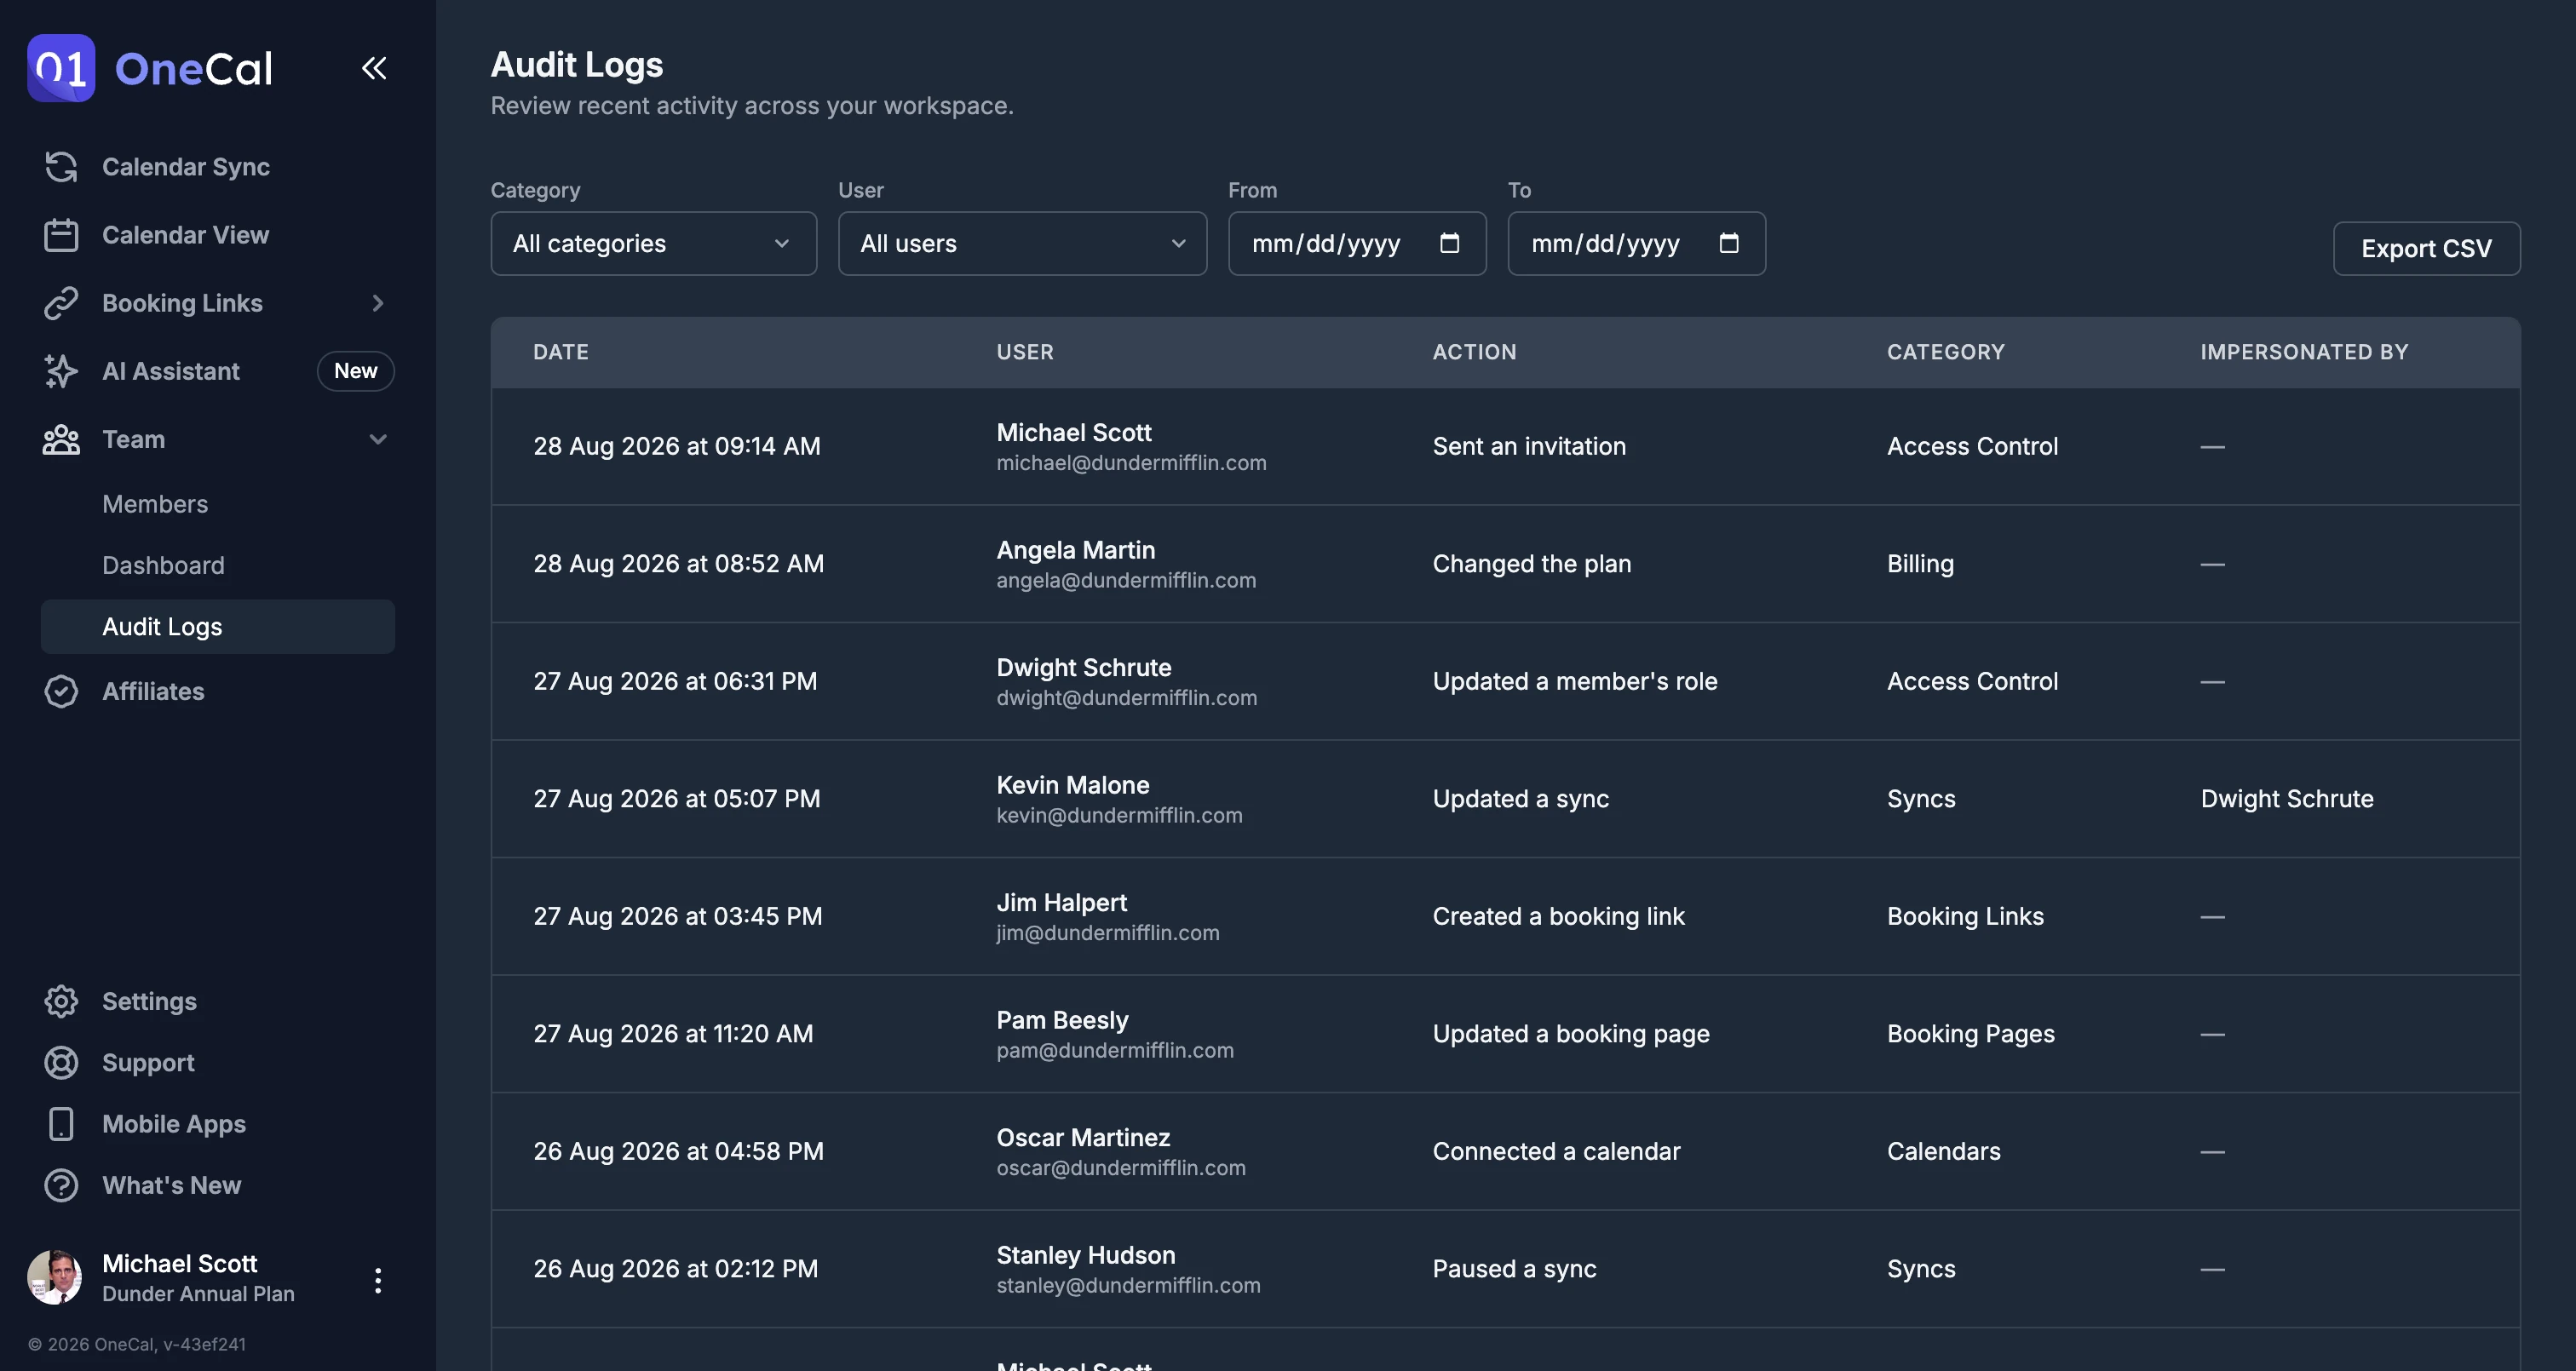This screenshot has height=1371, width=2576.
Task: Click the From date input field
Action: click(1357, 243)
